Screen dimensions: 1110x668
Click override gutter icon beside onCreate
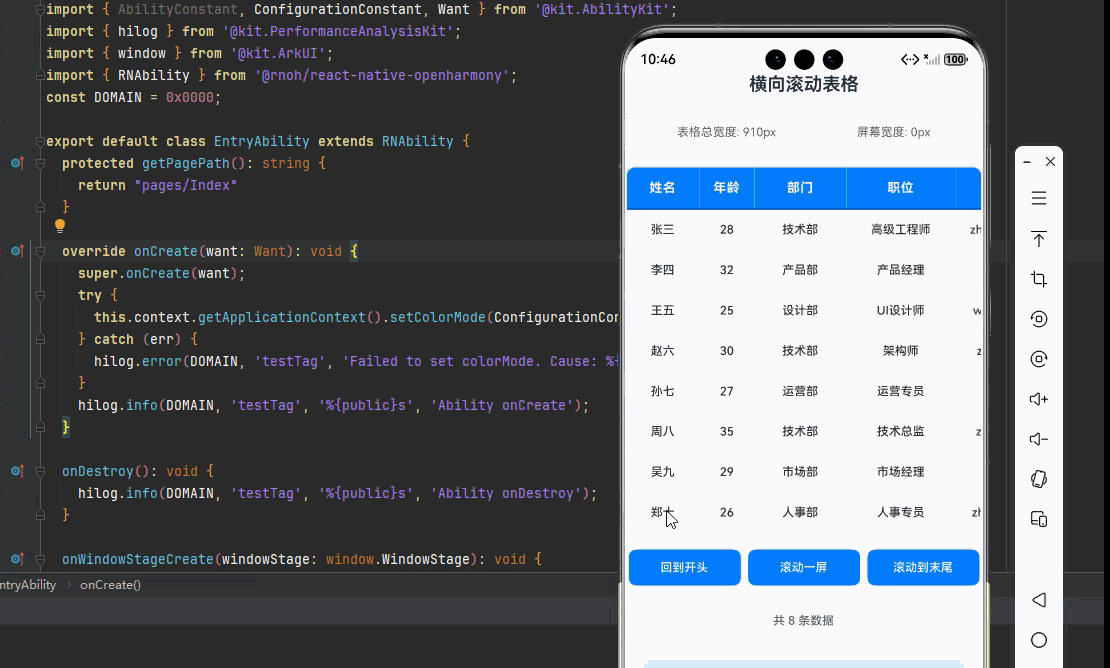18,250
